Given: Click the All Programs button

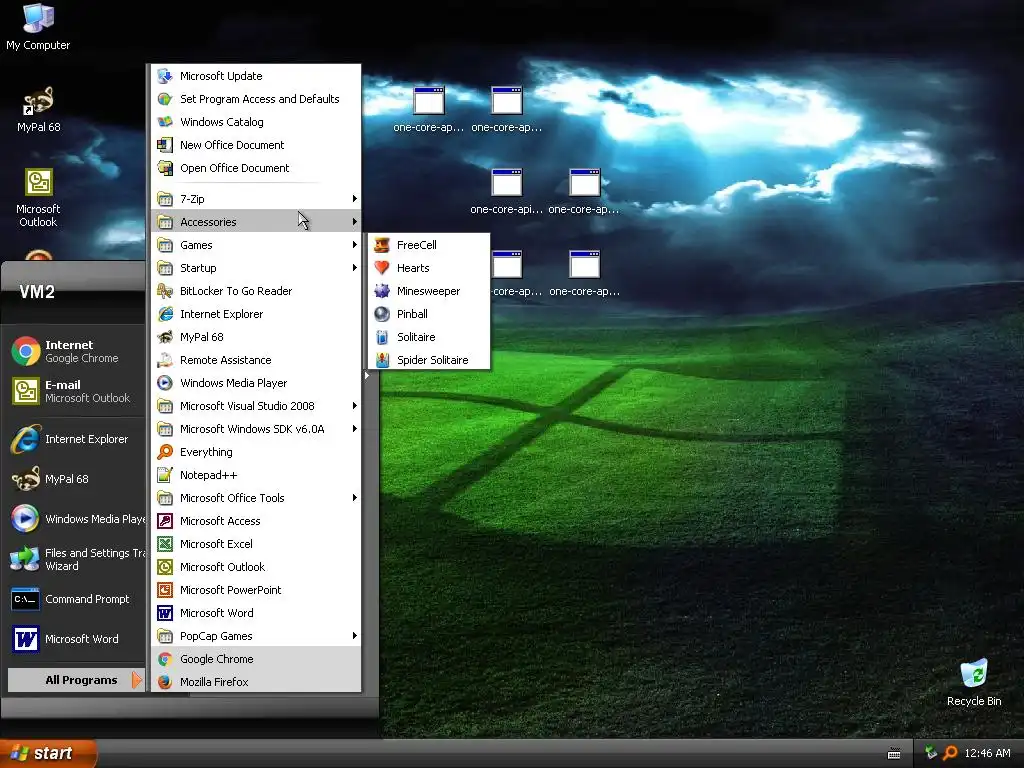Looking at the screenshot, I should click(76, 680).
